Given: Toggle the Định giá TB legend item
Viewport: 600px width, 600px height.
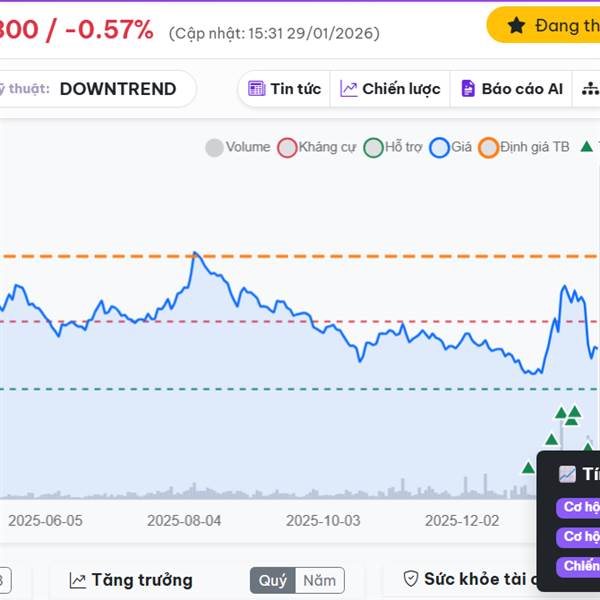Looking at the screenshot, I should click(x=524, y=147).
